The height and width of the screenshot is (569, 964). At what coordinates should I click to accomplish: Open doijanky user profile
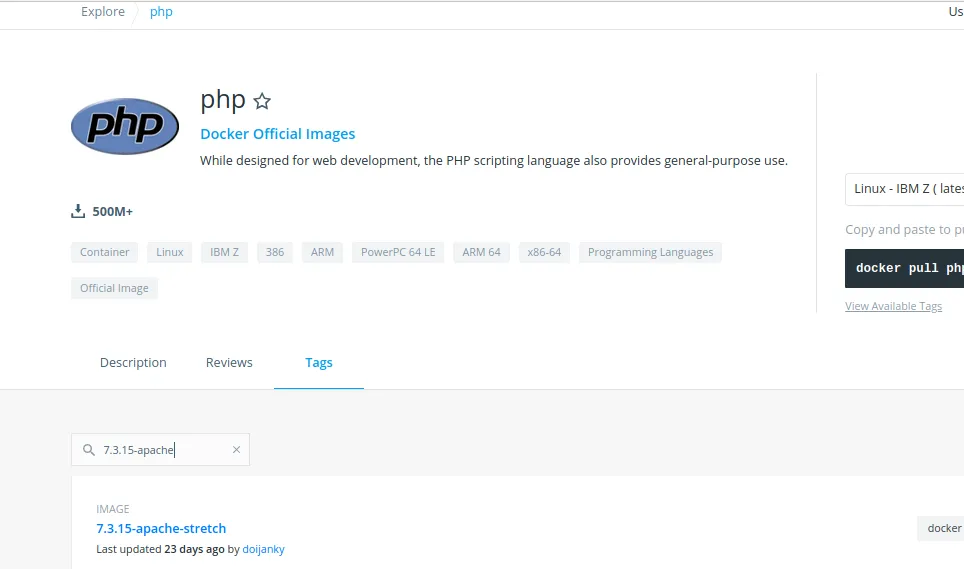tap(263, 549)
